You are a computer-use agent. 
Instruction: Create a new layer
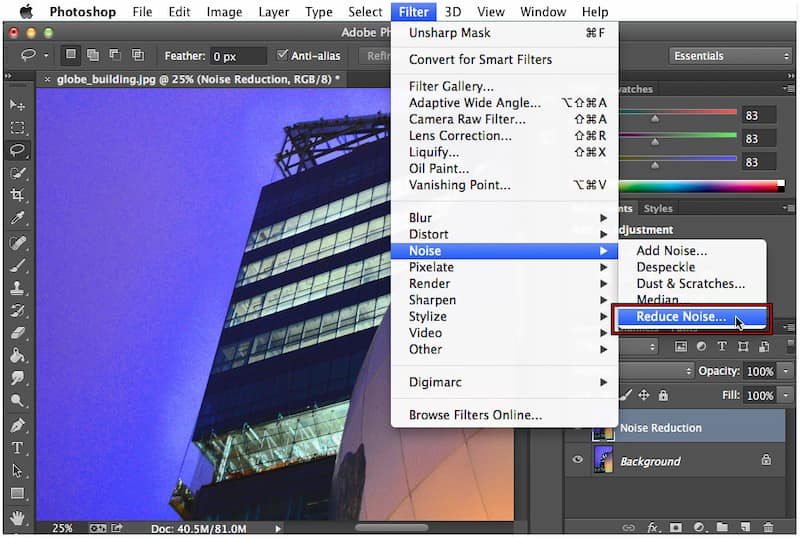745,527
